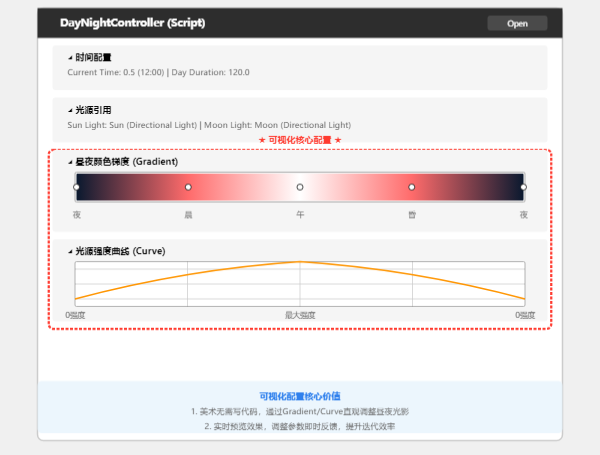Click the DayNightController (Script) title
This screenshot has width=600, height=455.
[x=128, y=22]
